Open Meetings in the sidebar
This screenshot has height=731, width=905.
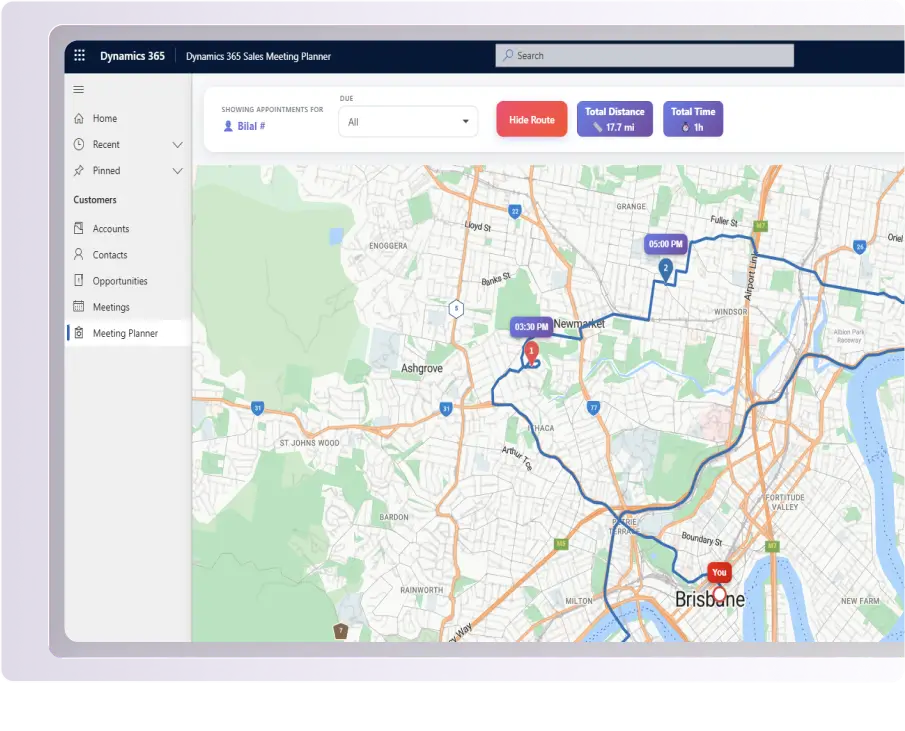coord(128,306)
